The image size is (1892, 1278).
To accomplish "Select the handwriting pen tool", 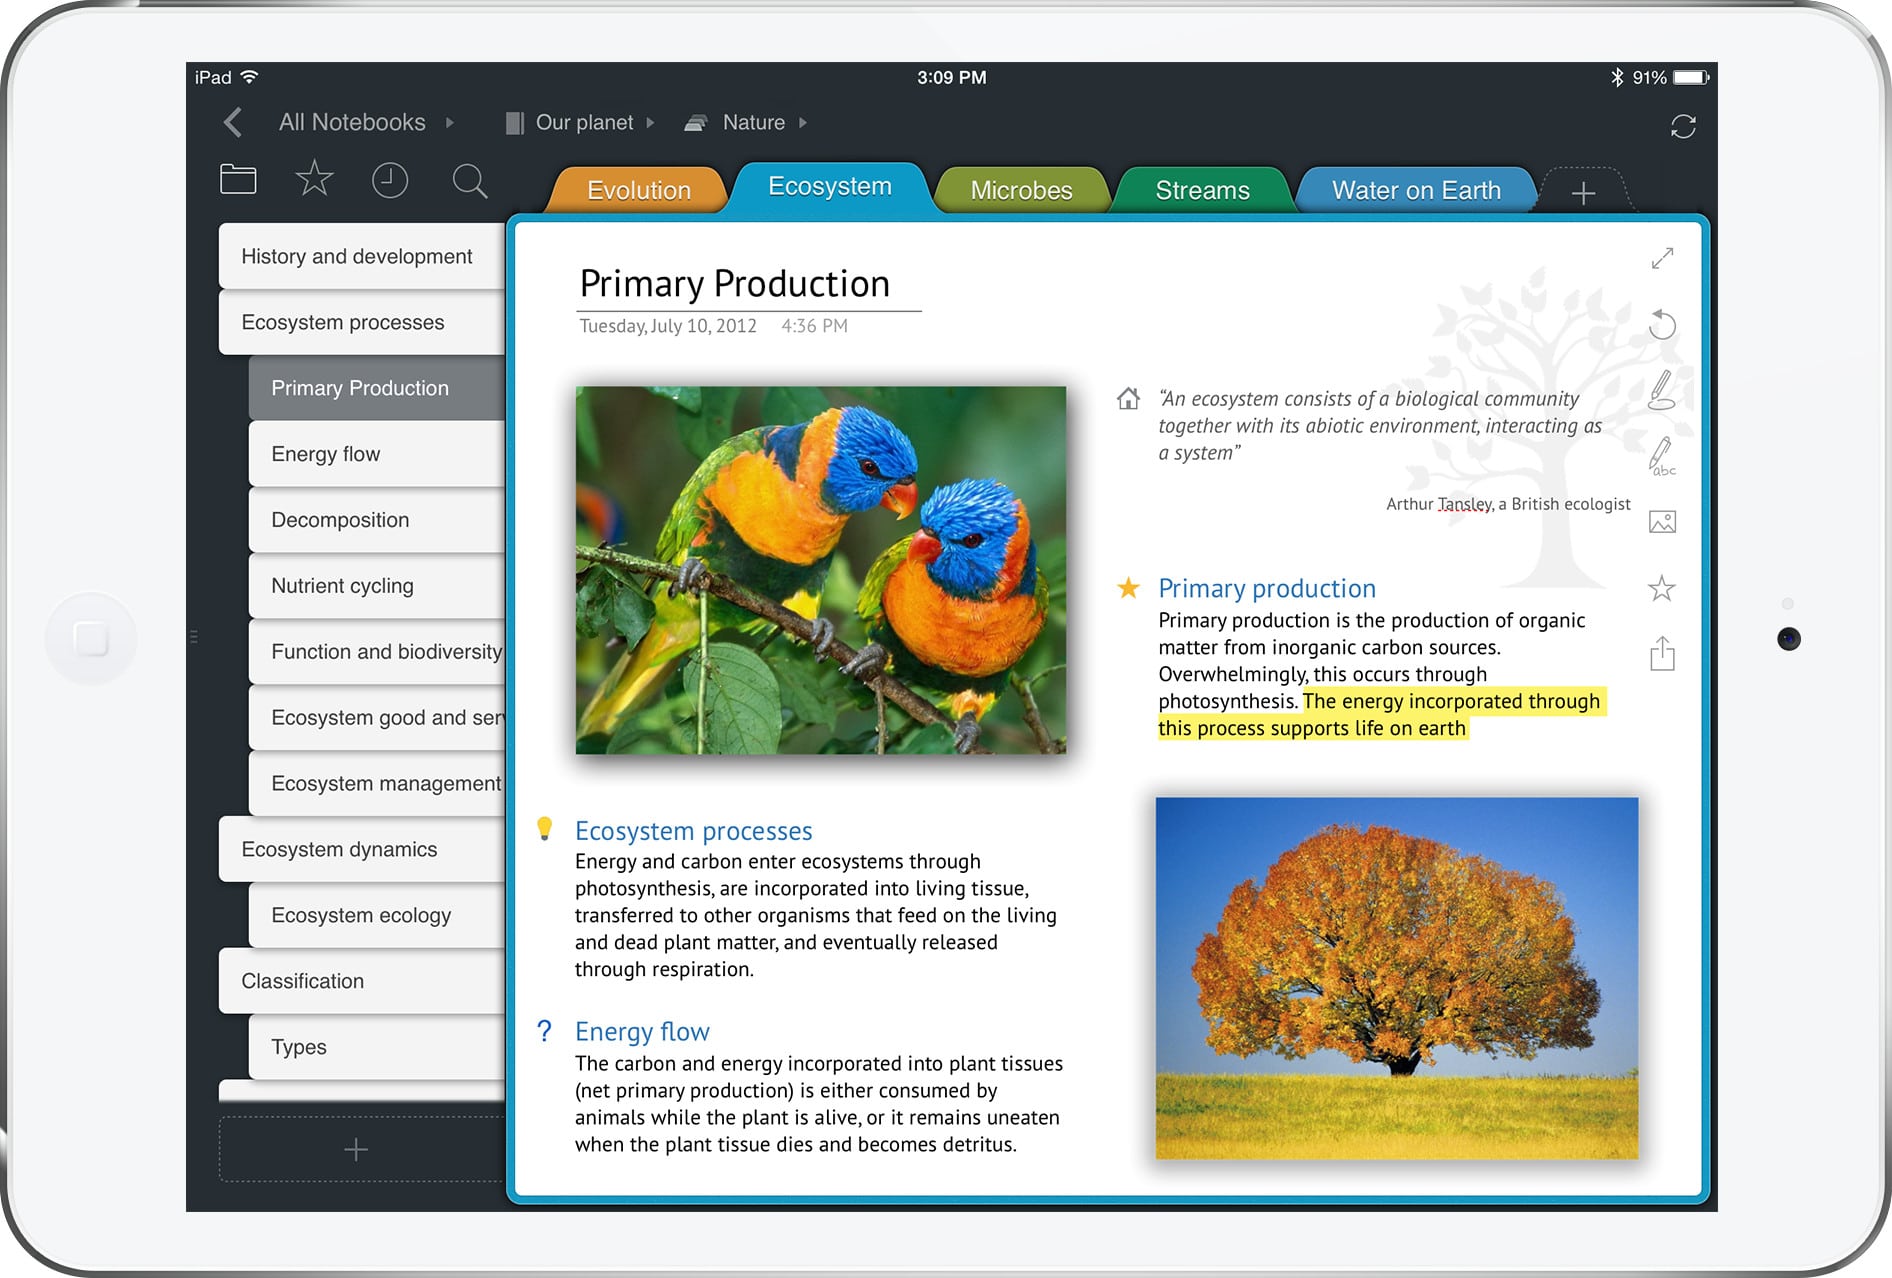I will tap(1662, 390).
